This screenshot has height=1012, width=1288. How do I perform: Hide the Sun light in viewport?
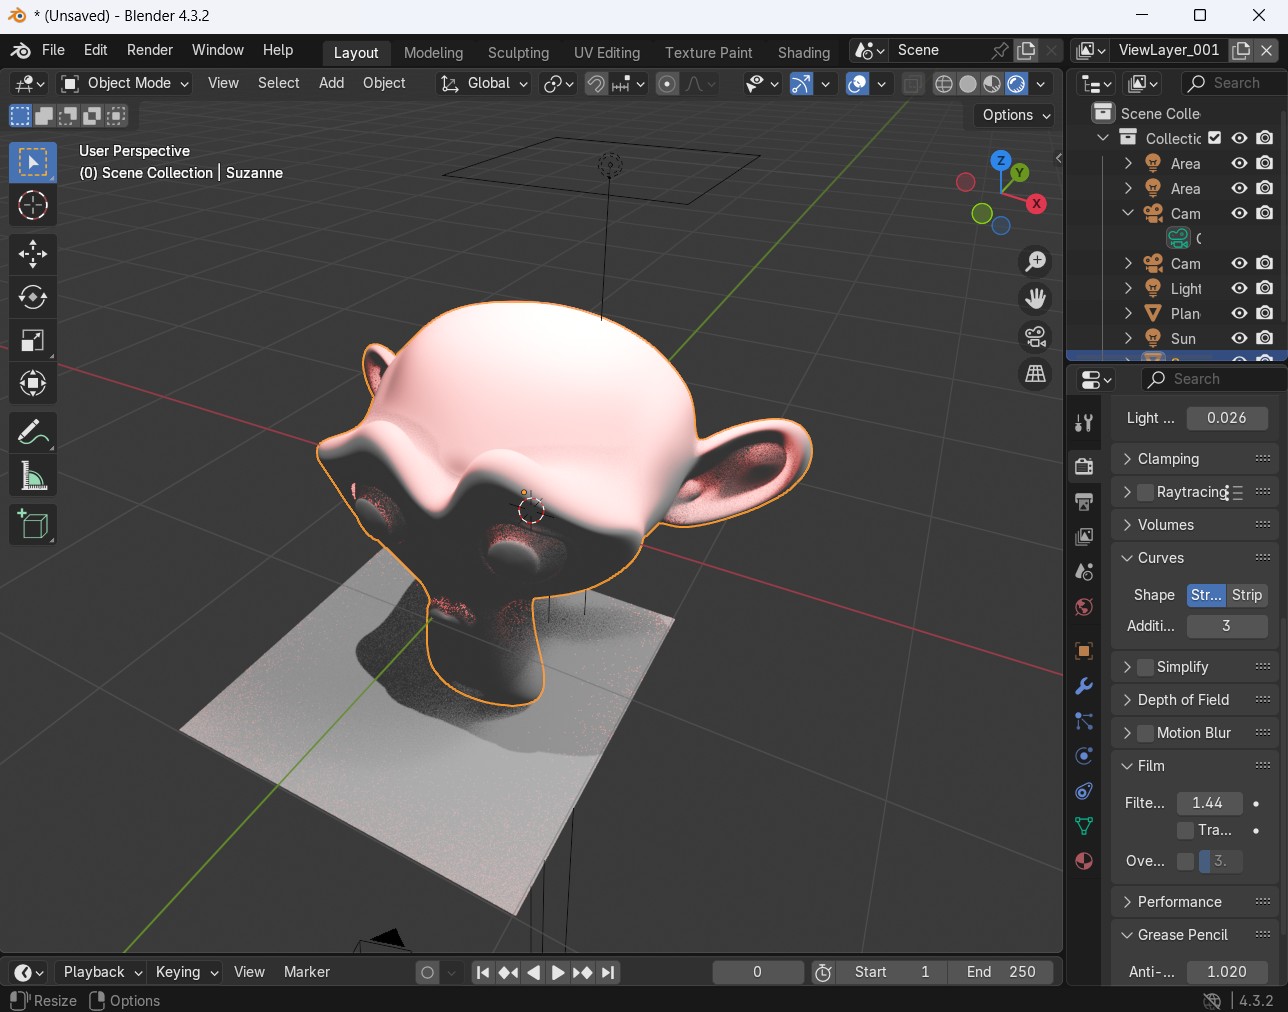coord(1239,338)
